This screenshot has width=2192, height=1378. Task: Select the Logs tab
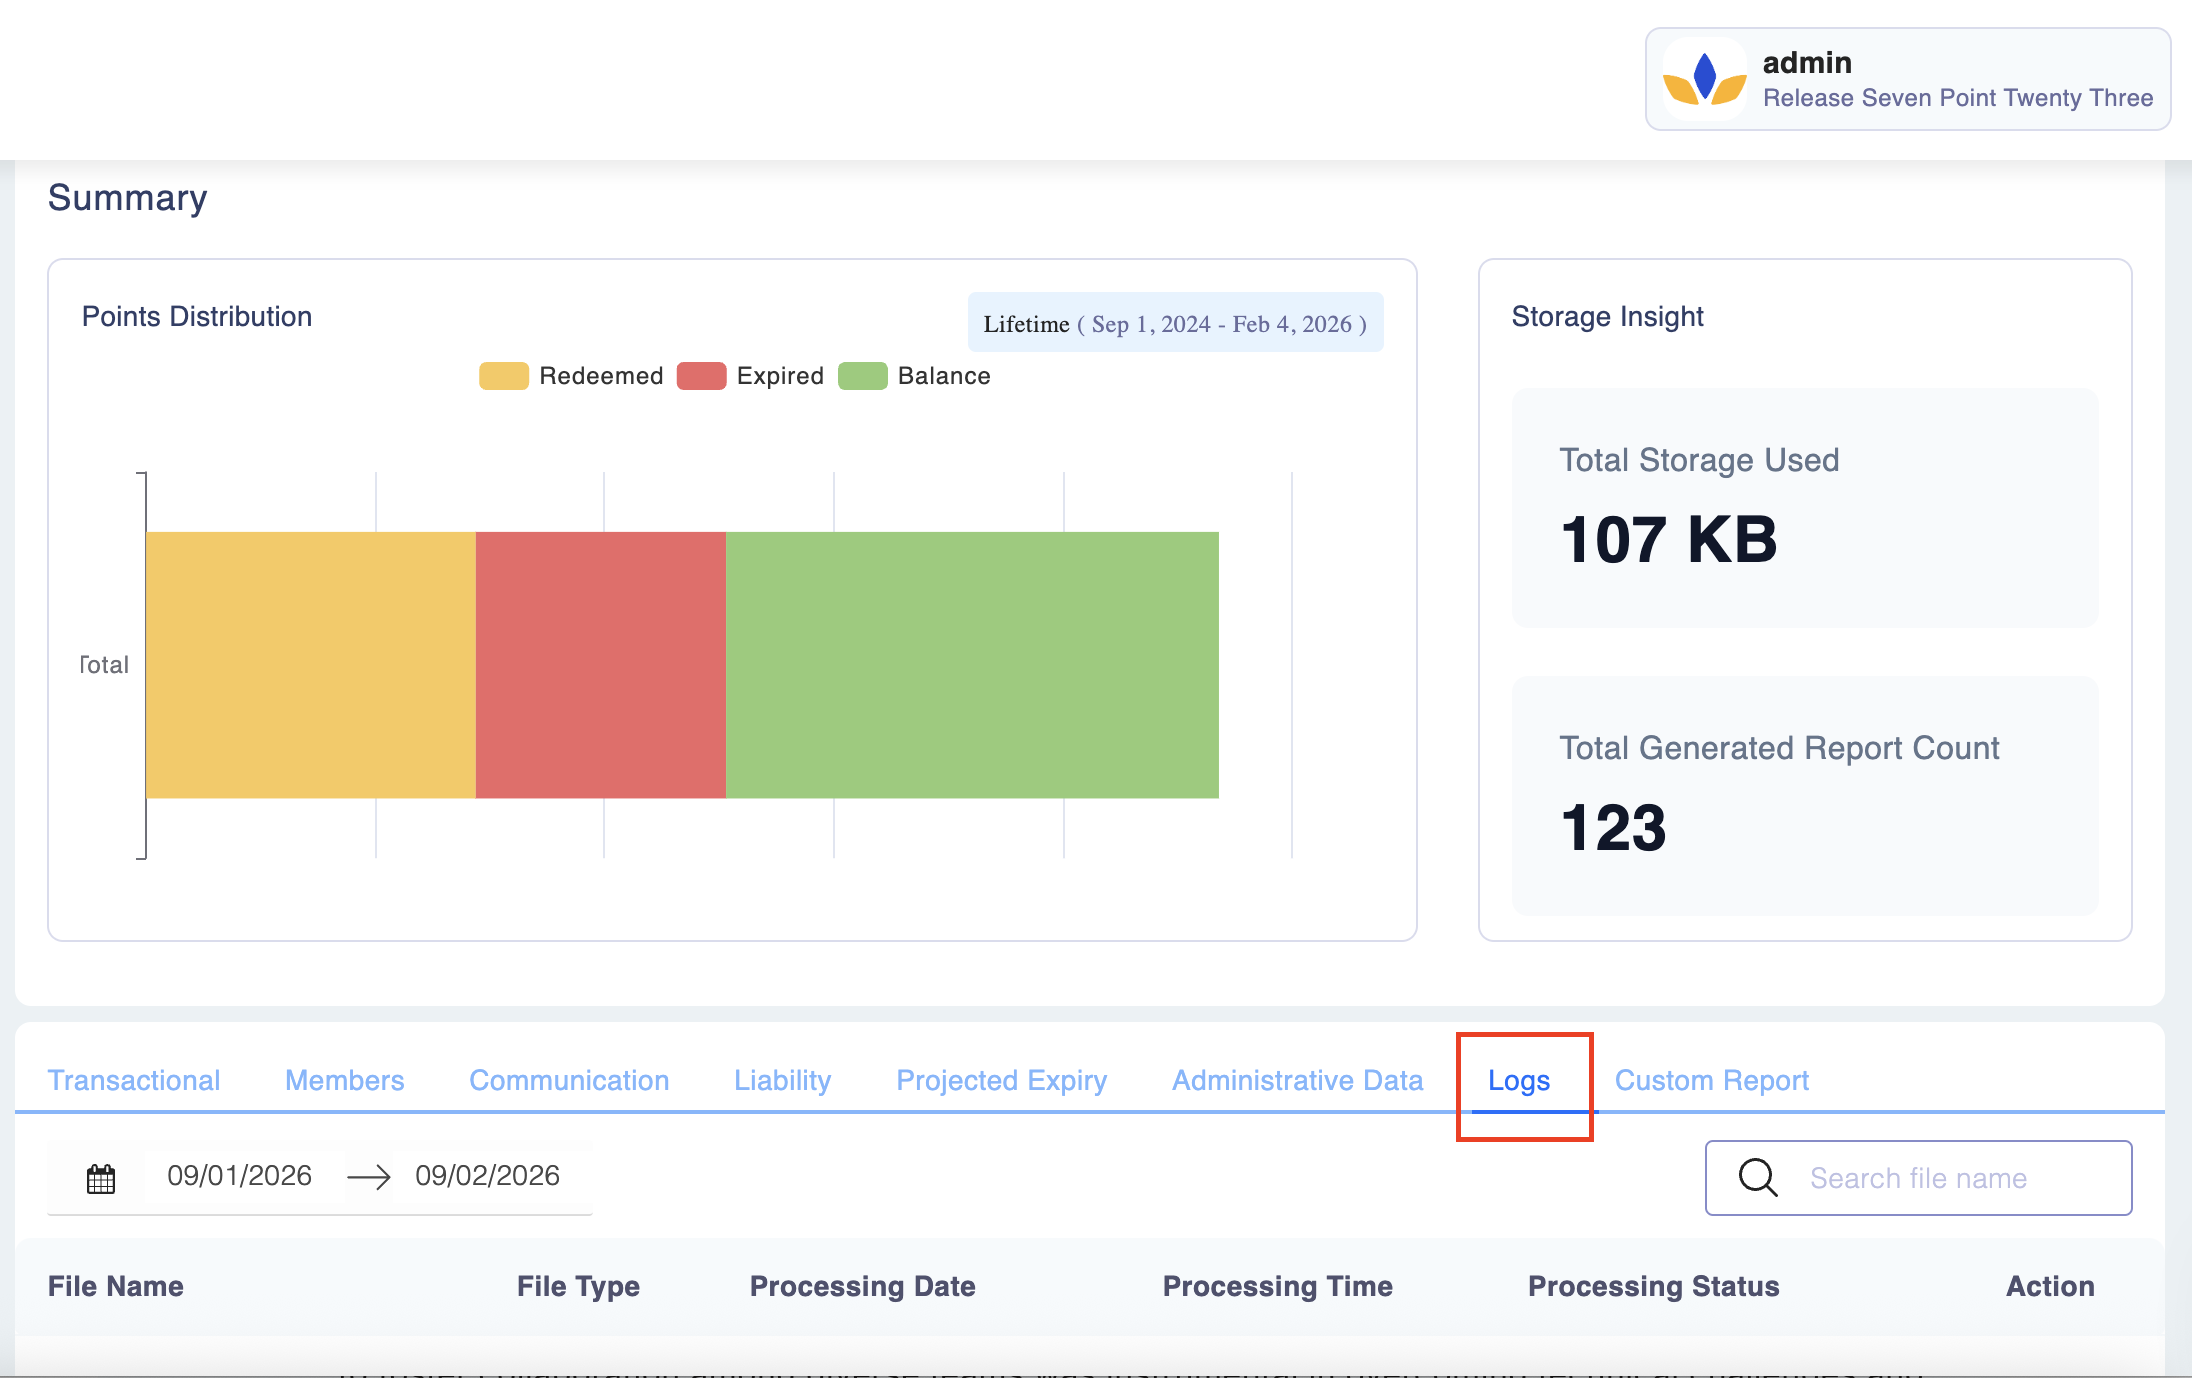tap(1518, 1080)
